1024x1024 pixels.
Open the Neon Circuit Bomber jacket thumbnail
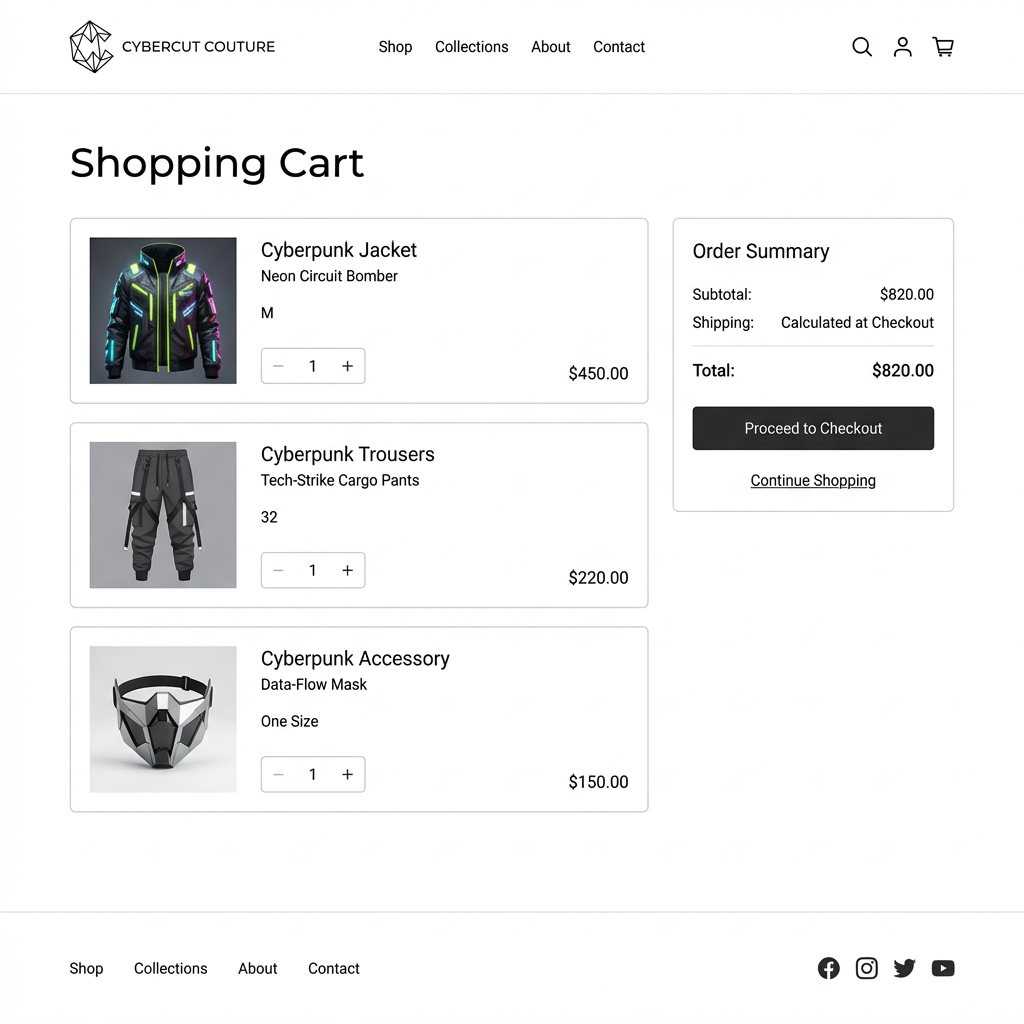click(x=163, y=310)
